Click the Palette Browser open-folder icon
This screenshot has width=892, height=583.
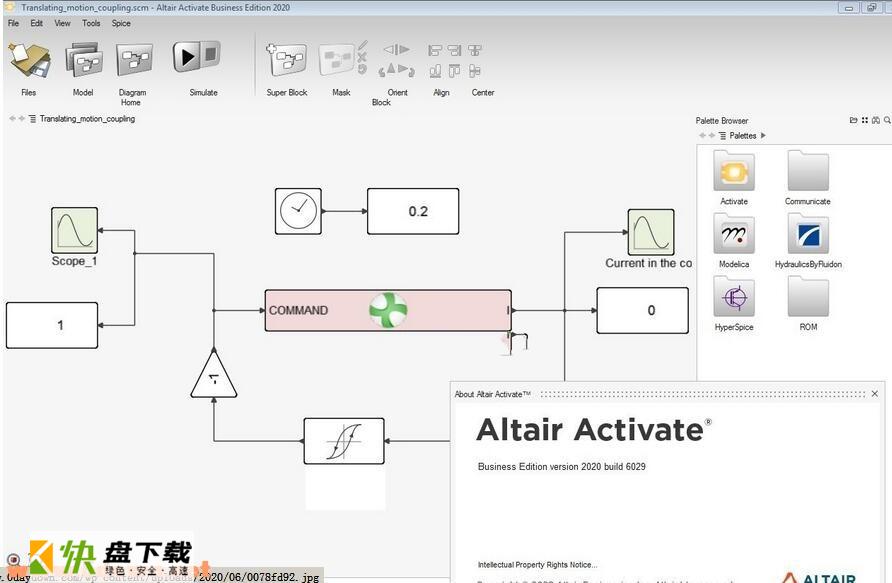[853, 120]
